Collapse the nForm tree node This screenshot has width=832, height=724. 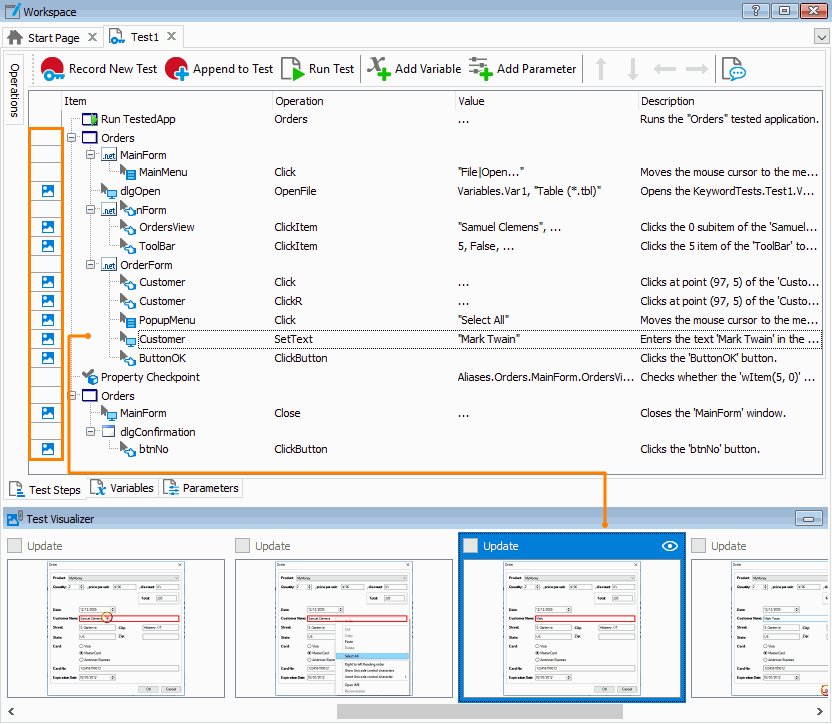[91, 210]
